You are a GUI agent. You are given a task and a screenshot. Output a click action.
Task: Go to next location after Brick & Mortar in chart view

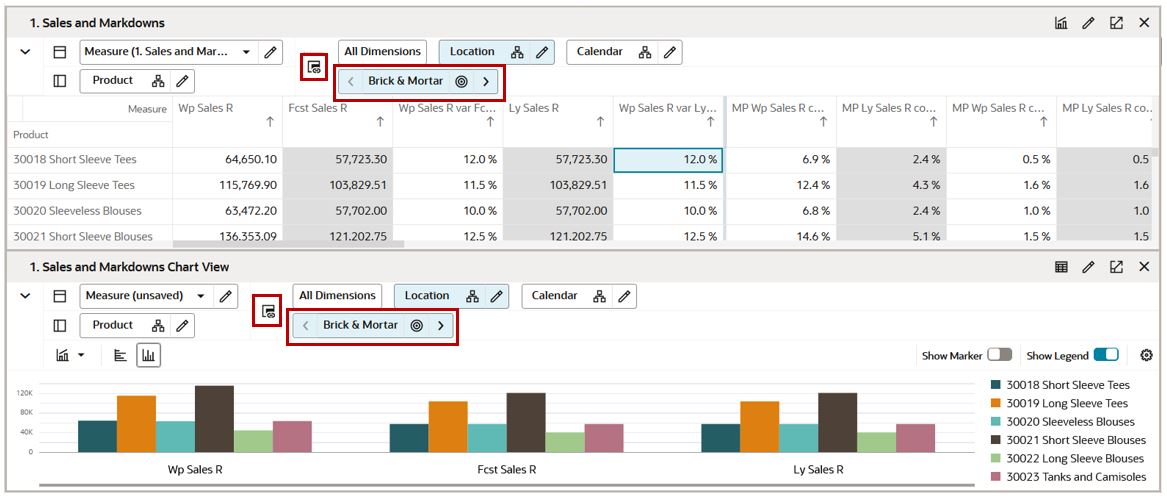tap(441, 325)
